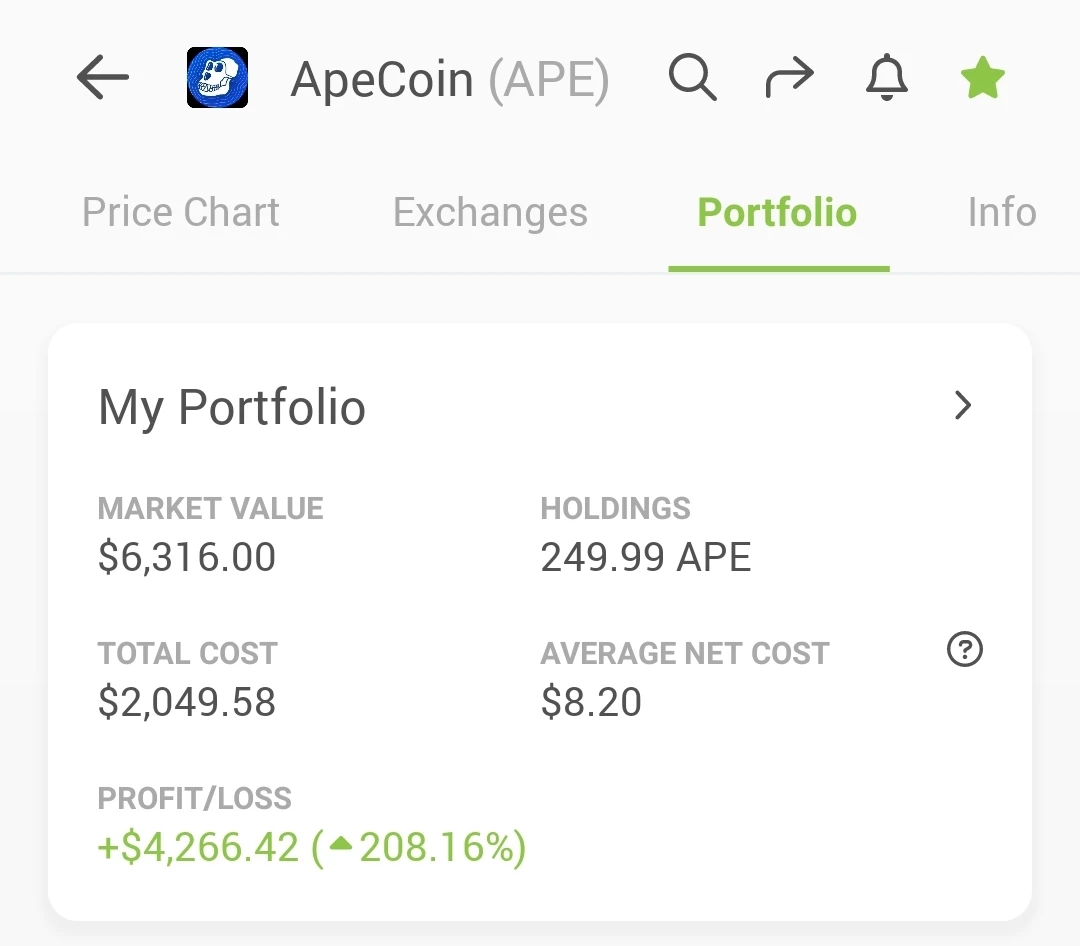
Task: Open search with the magnifying glass
Action: click(x=692, y=77)
